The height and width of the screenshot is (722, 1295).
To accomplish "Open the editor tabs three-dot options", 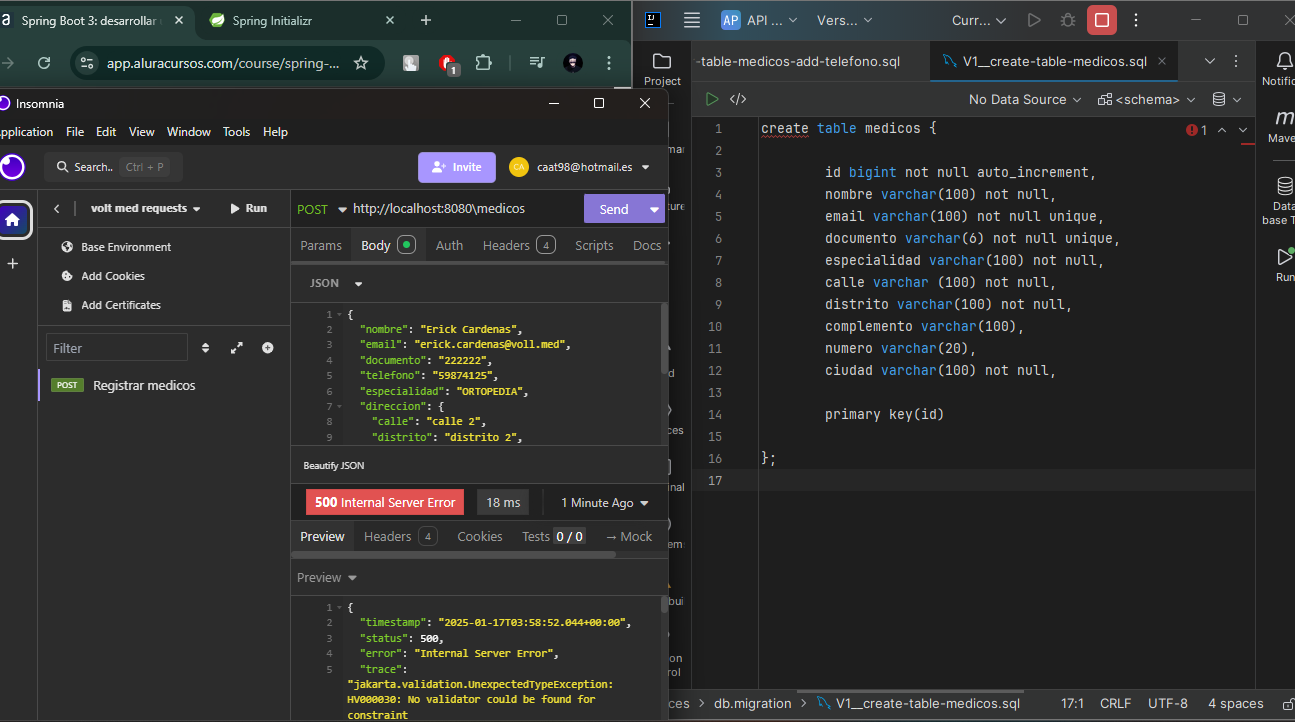I will [1236, 61].
